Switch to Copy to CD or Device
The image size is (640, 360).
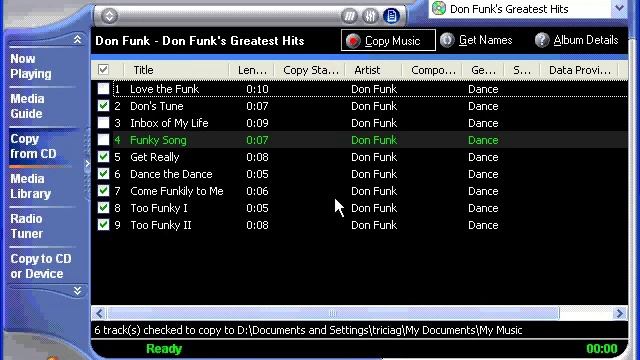pos(41,266)
